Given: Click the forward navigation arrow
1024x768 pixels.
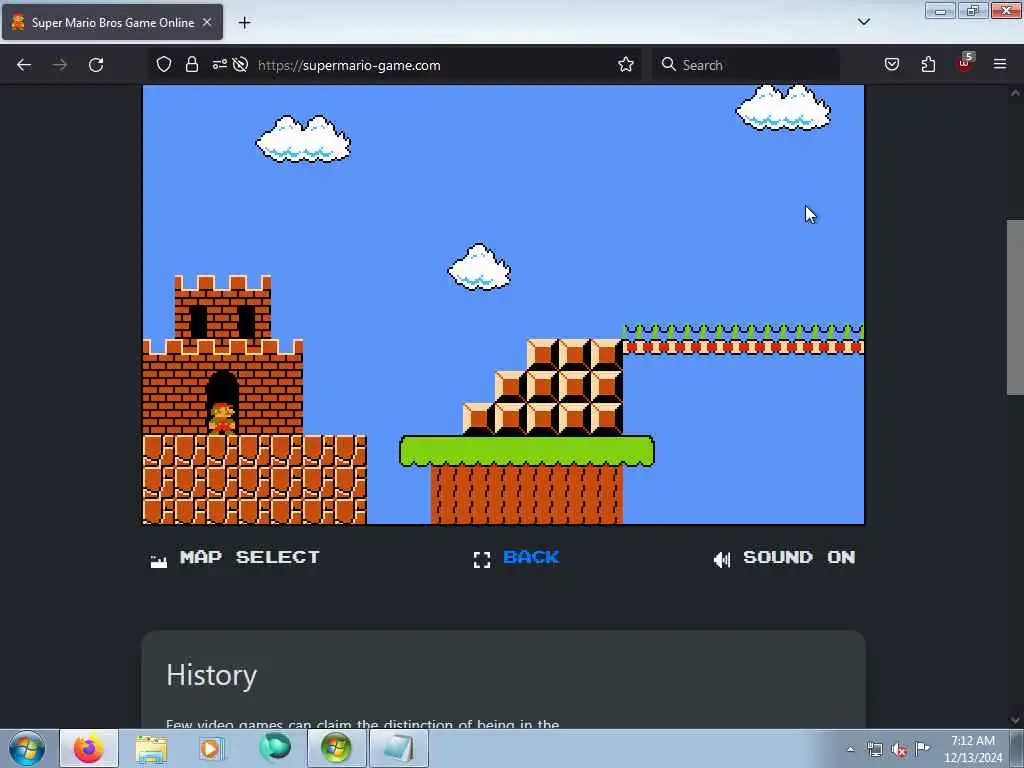Looking at the screenshot, I should click(x=60, y=65).
